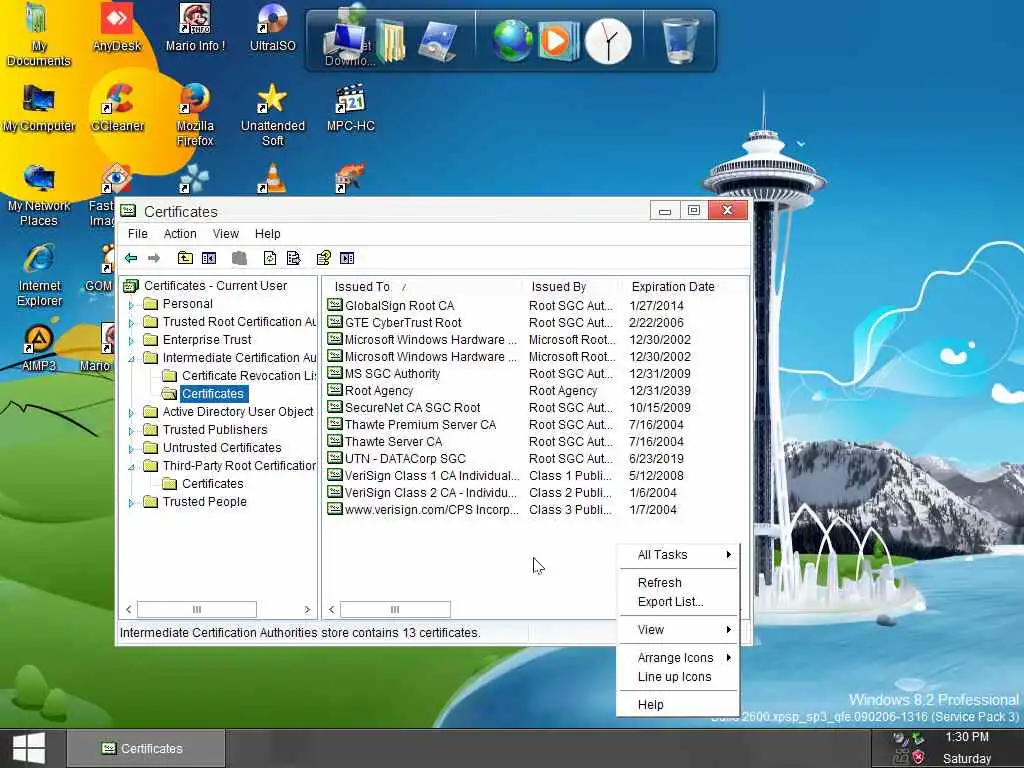Click the Forward arrow toolbar icon
Screen dimensions: 1024x768
pyautogui.click(x=153, y=258)
